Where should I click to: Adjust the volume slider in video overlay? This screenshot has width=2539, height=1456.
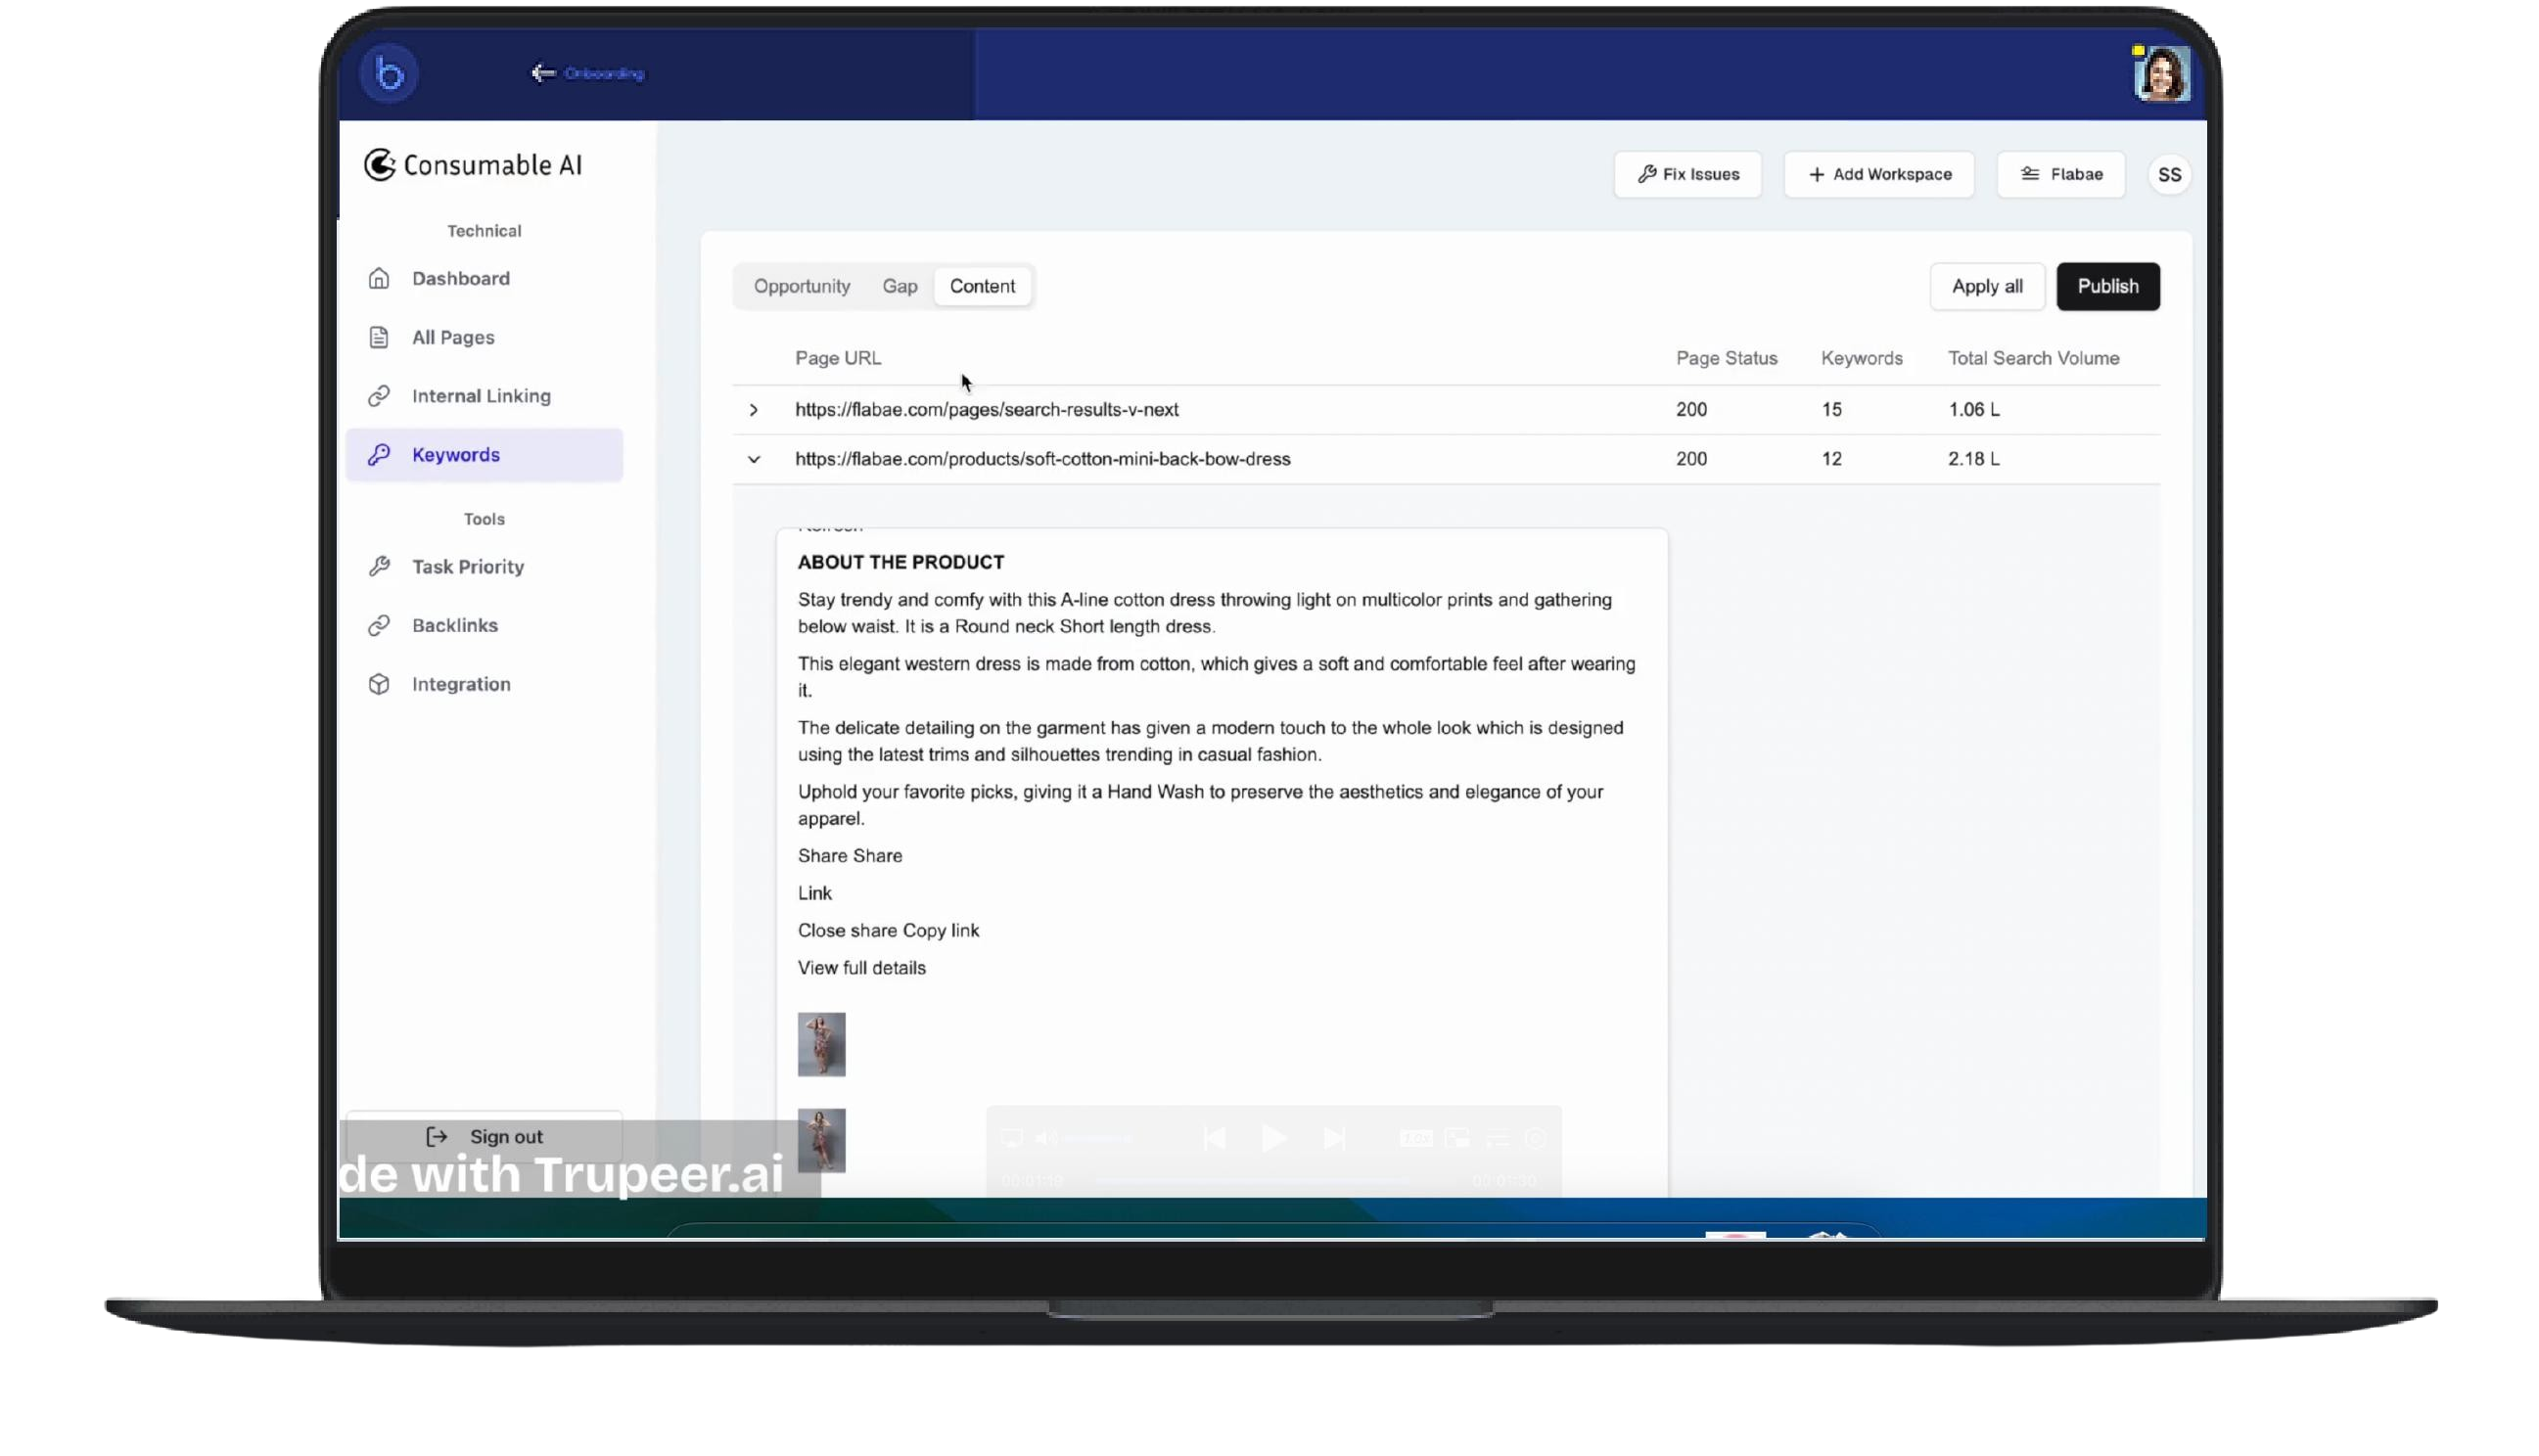1098,1139
